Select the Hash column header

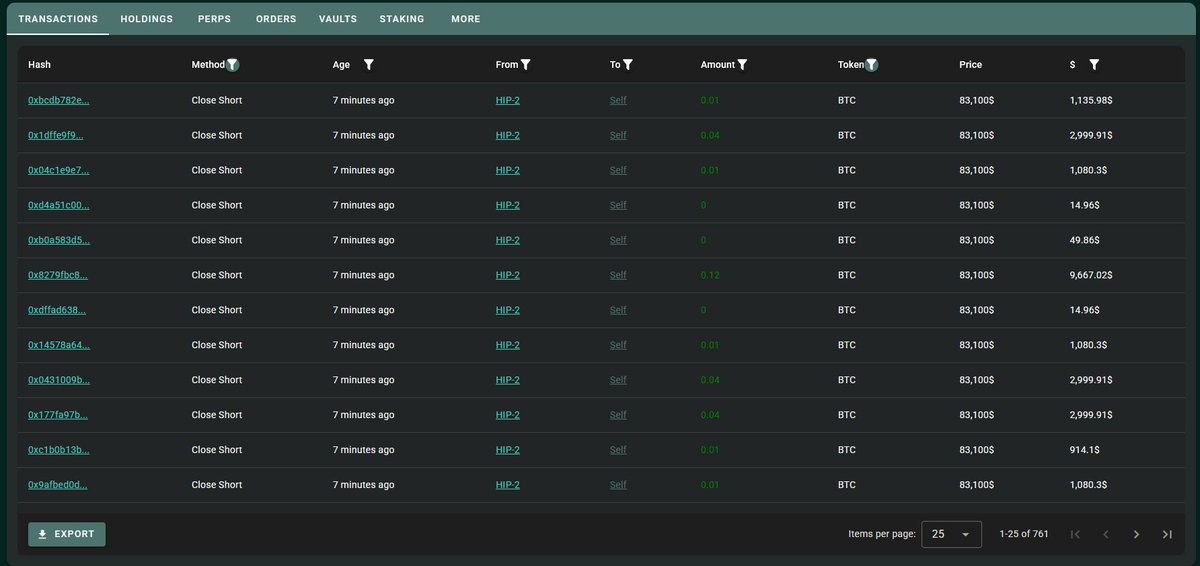pyautogui.click(x=39, y=65)
